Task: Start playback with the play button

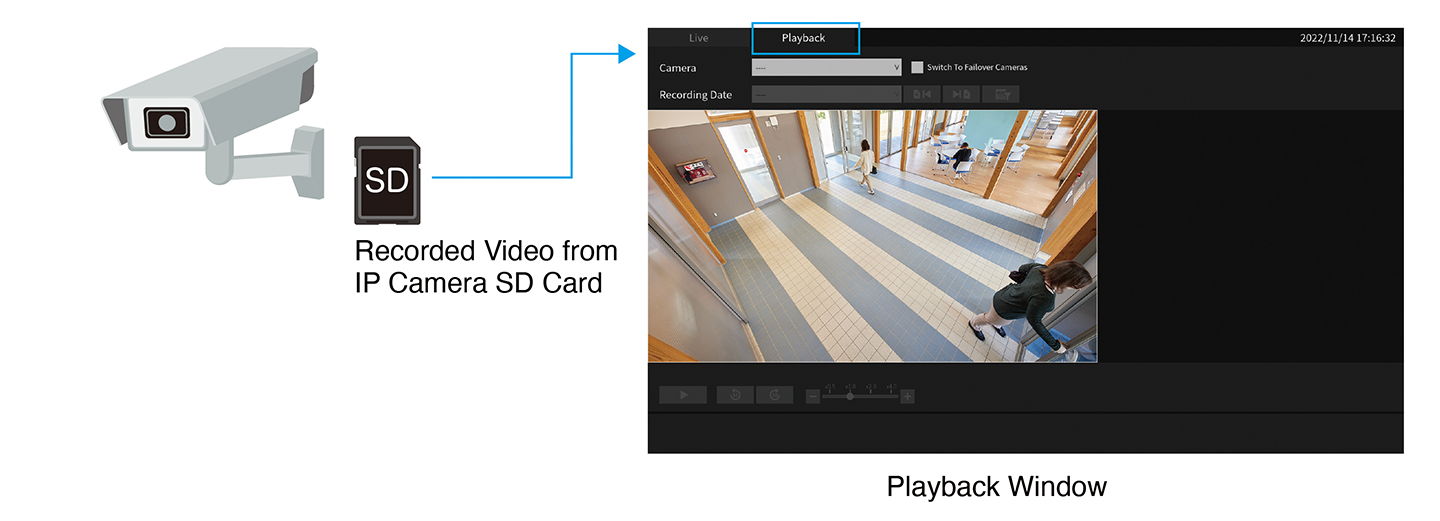Action: (x=683, y=395)
